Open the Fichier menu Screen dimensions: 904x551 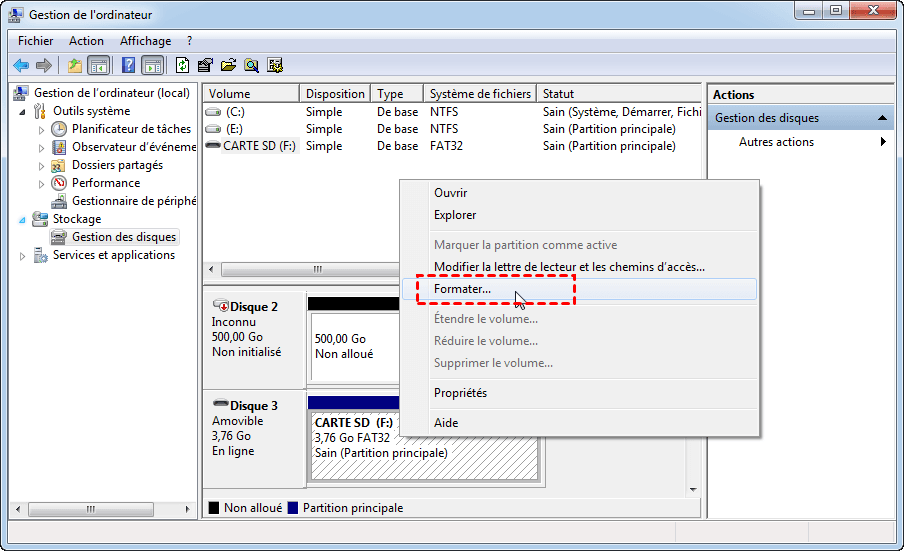(x=35, y=41)
